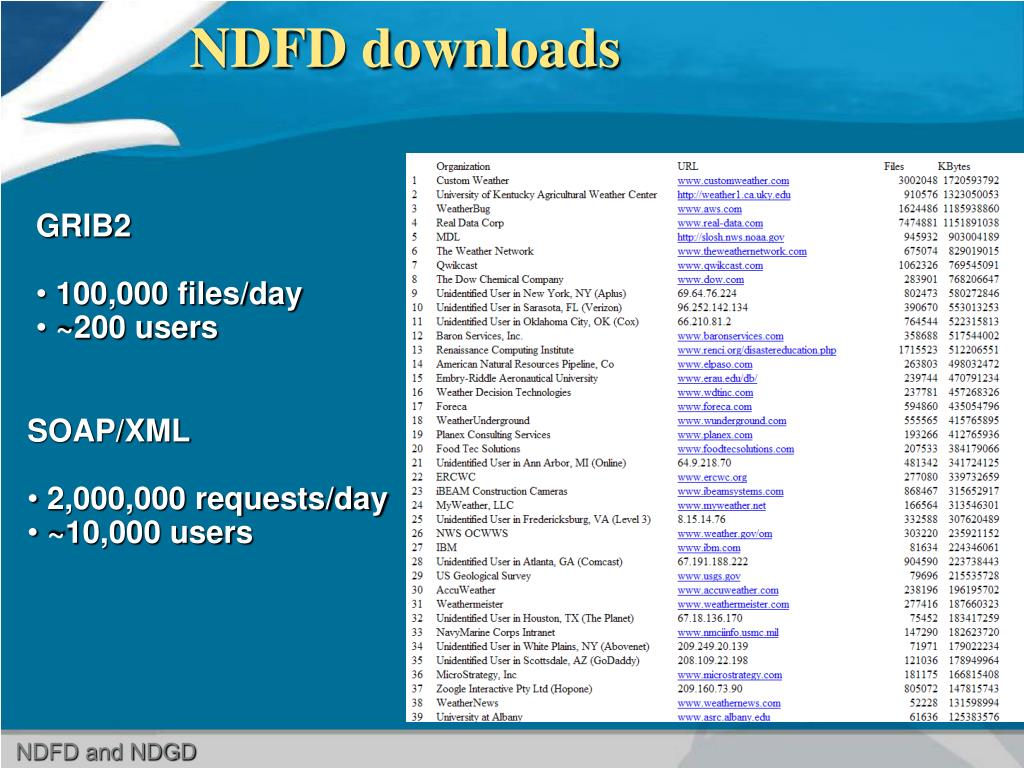Follow the www.qwikcast.com link

(x=720, y=266)
